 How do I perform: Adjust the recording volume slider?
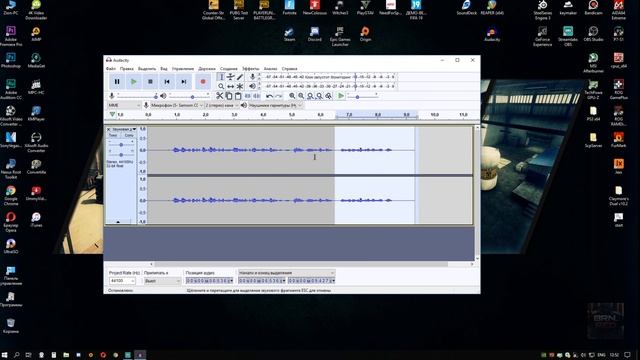137,96
